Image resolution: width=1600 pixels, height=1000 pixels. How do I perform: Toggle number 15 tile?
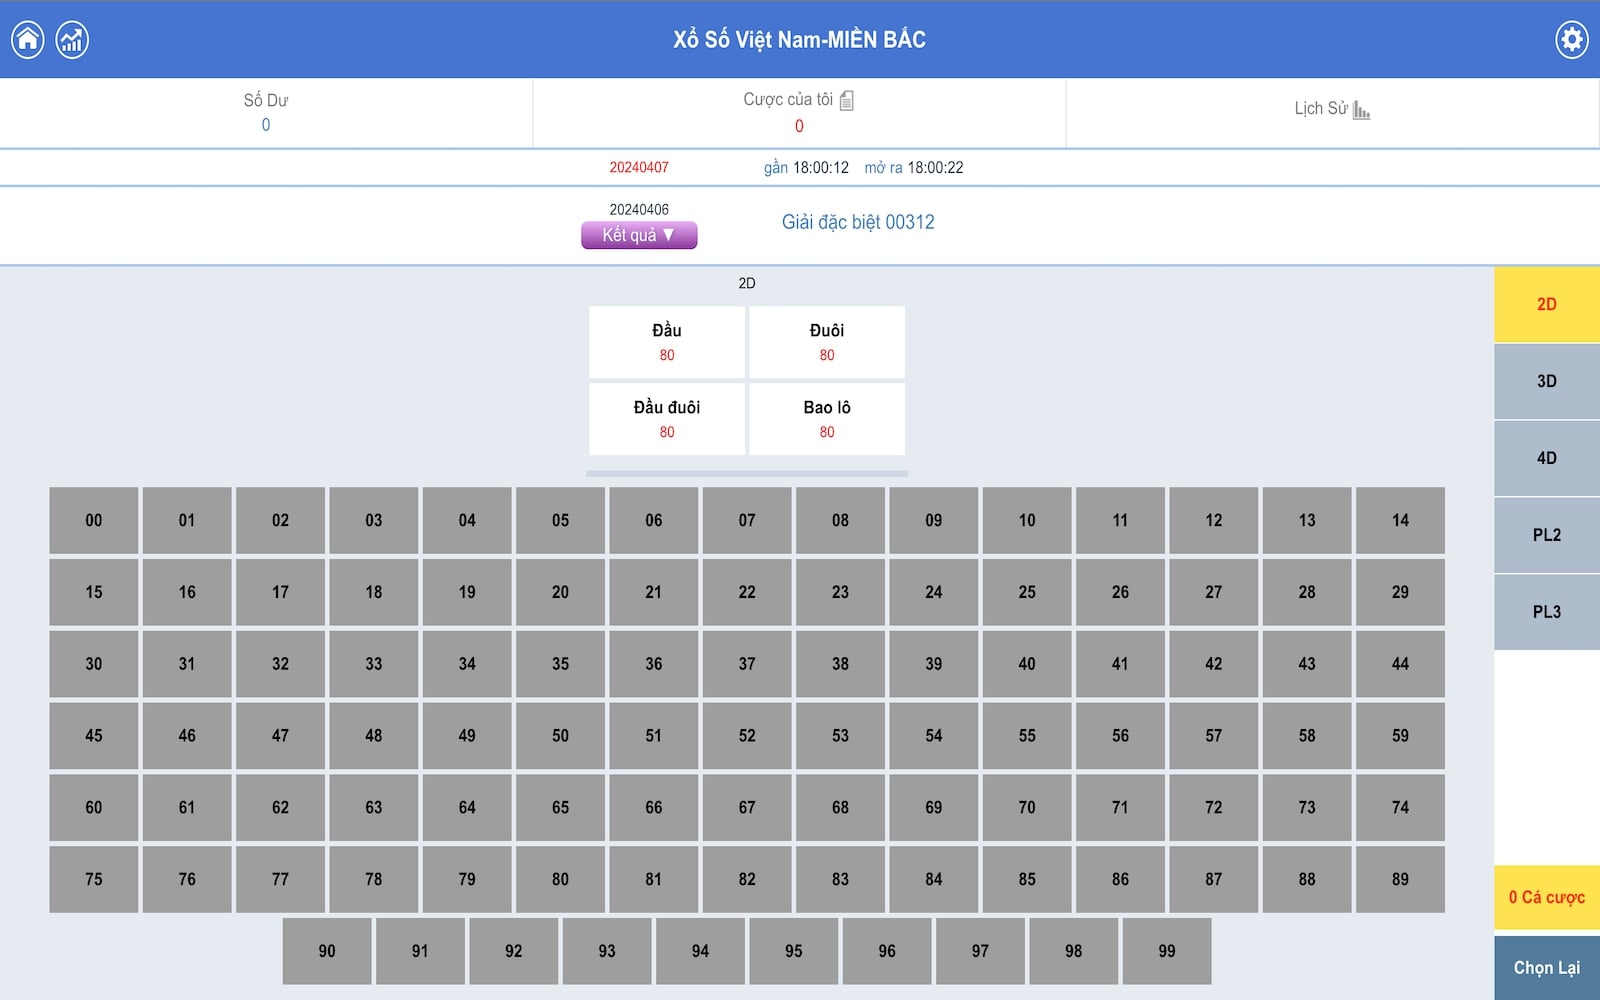pos(94,592)
